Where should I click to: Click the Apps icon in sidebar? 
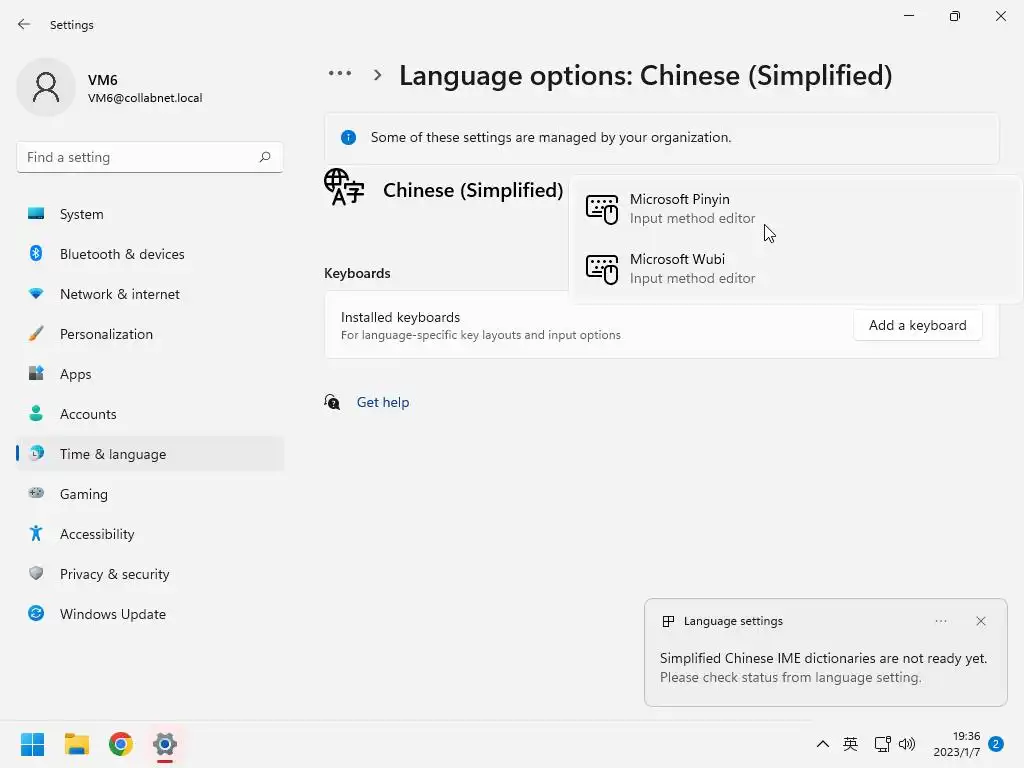coord(36,374)
